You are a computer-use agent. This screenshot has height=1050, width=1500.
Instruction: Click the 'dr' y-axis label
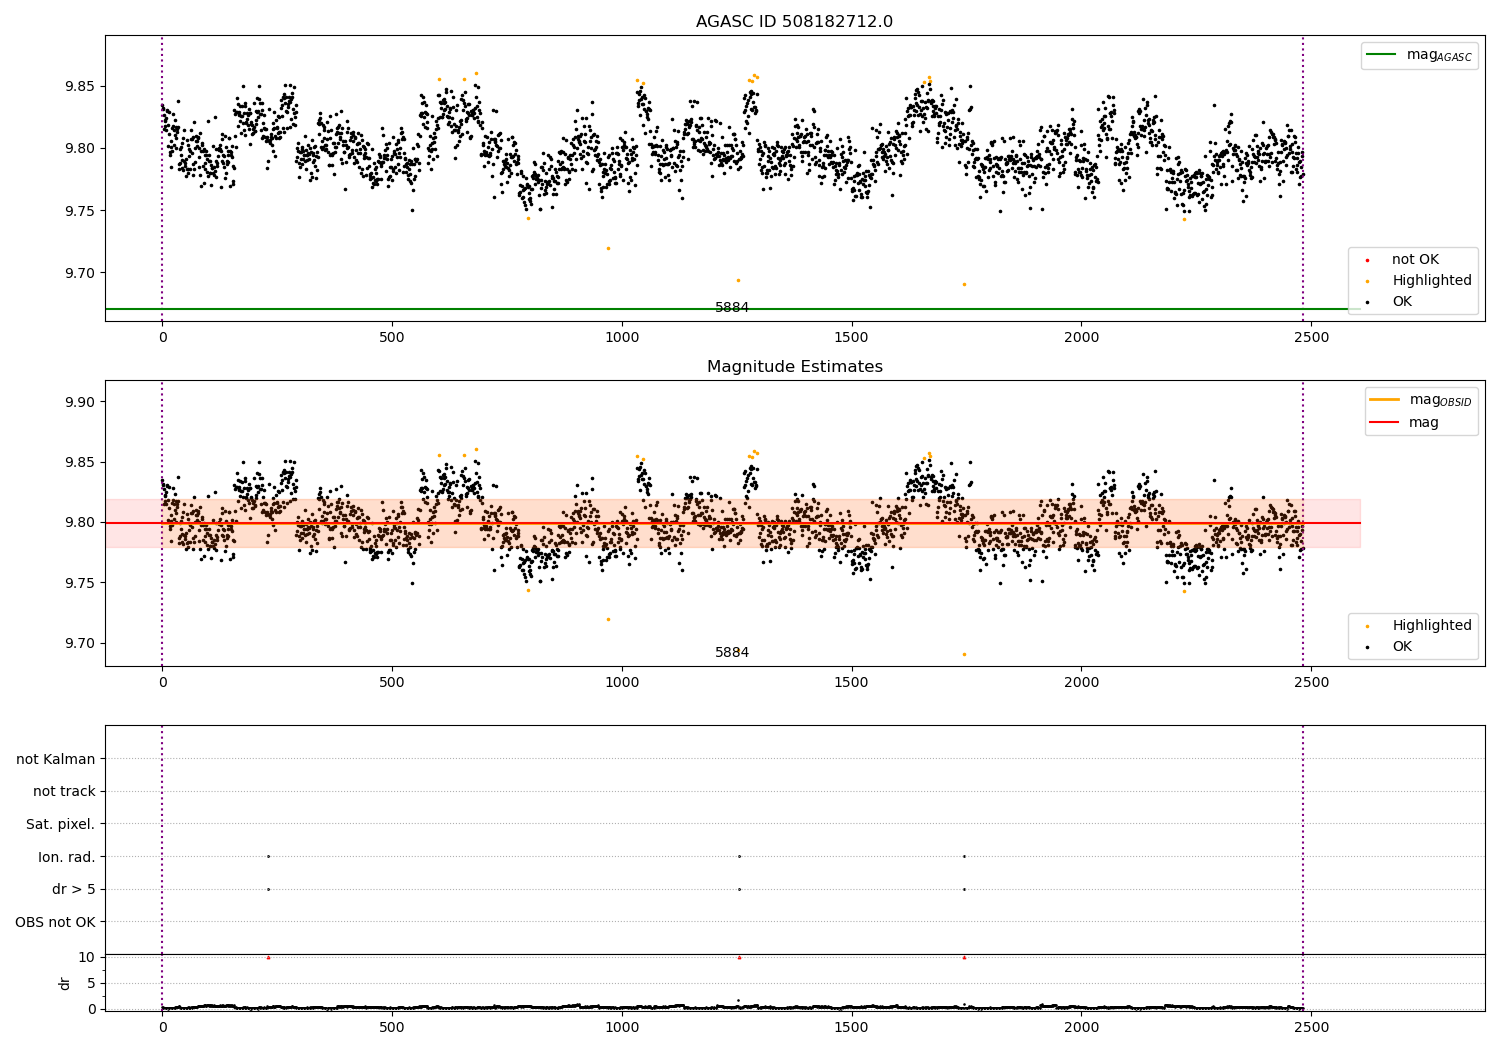pos(65,983)
